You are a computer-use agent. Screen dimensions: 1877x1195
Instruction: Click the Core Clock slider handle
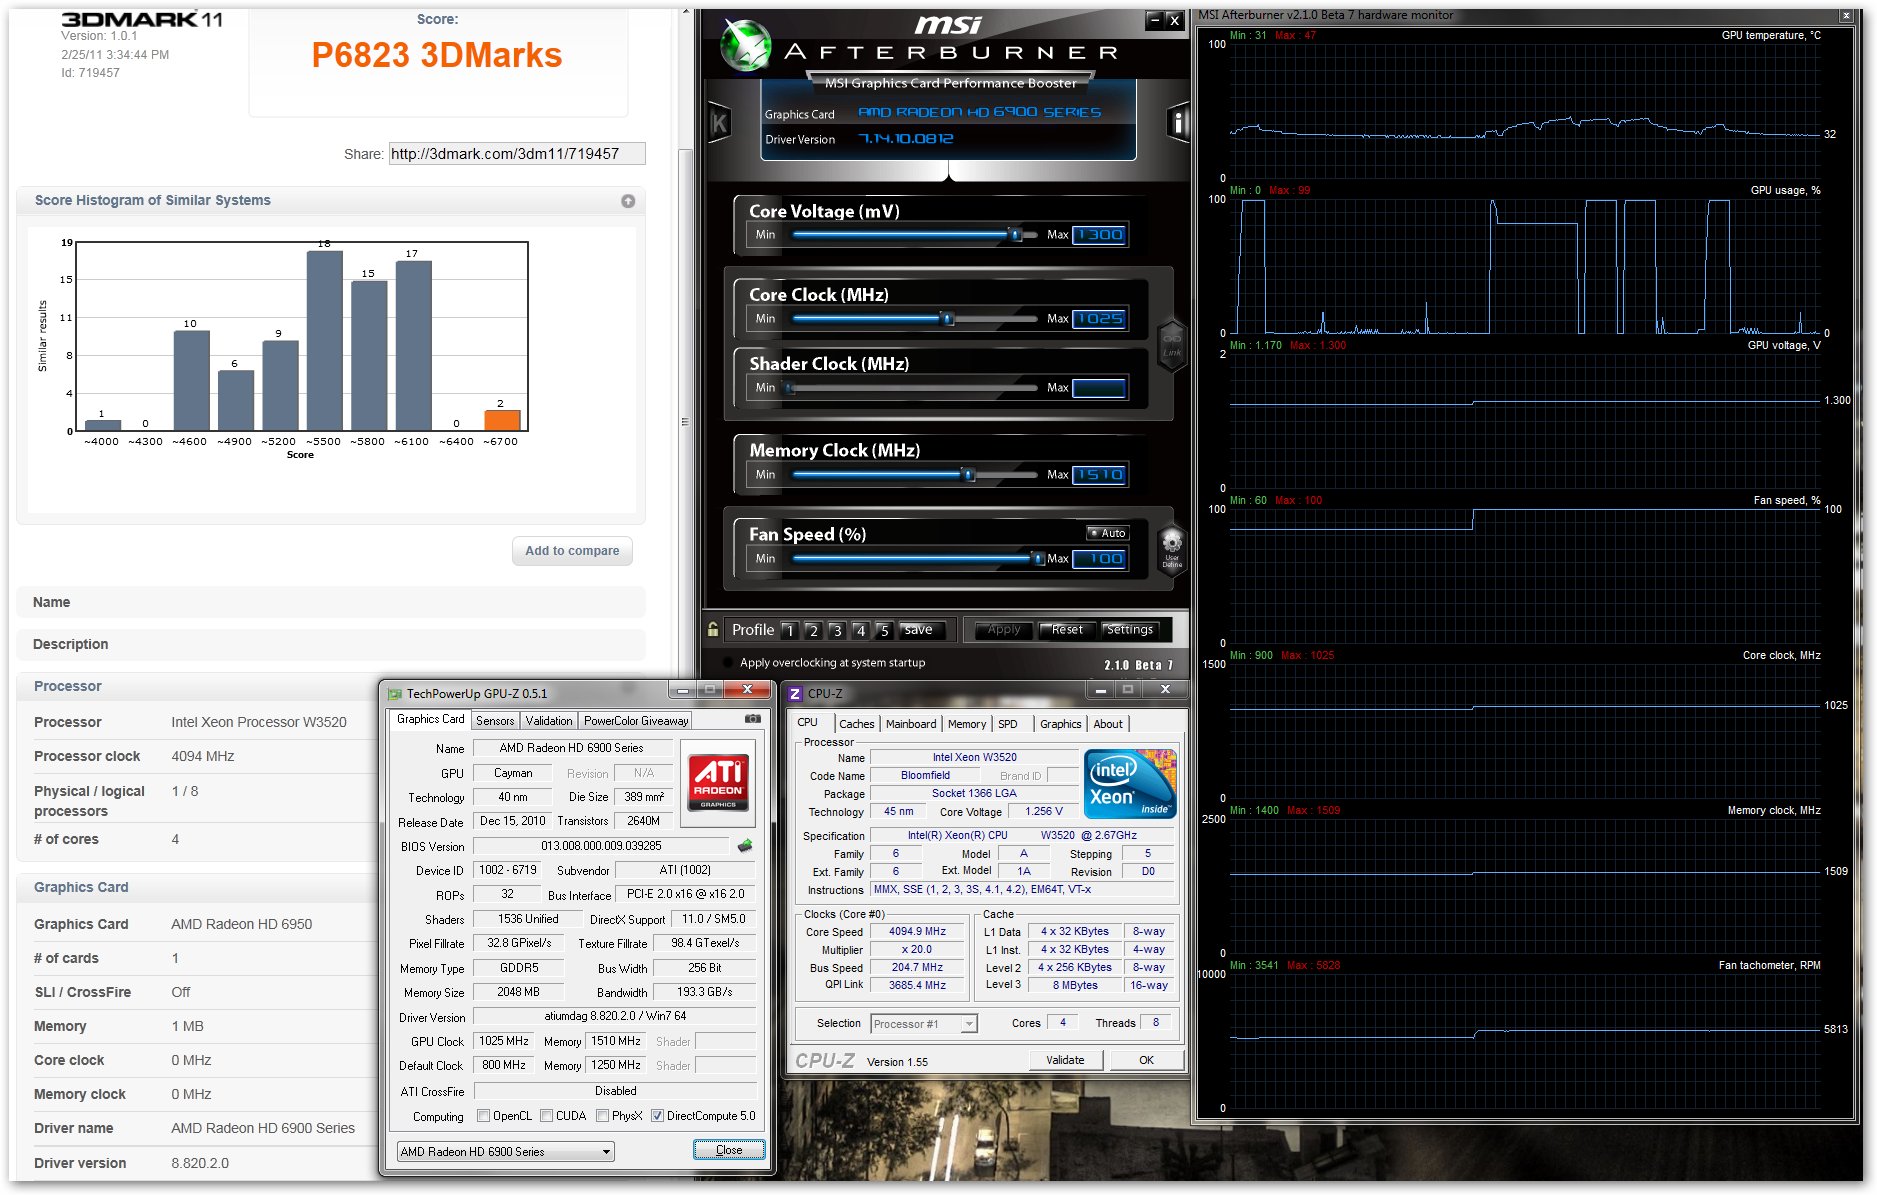pos(948,319)
